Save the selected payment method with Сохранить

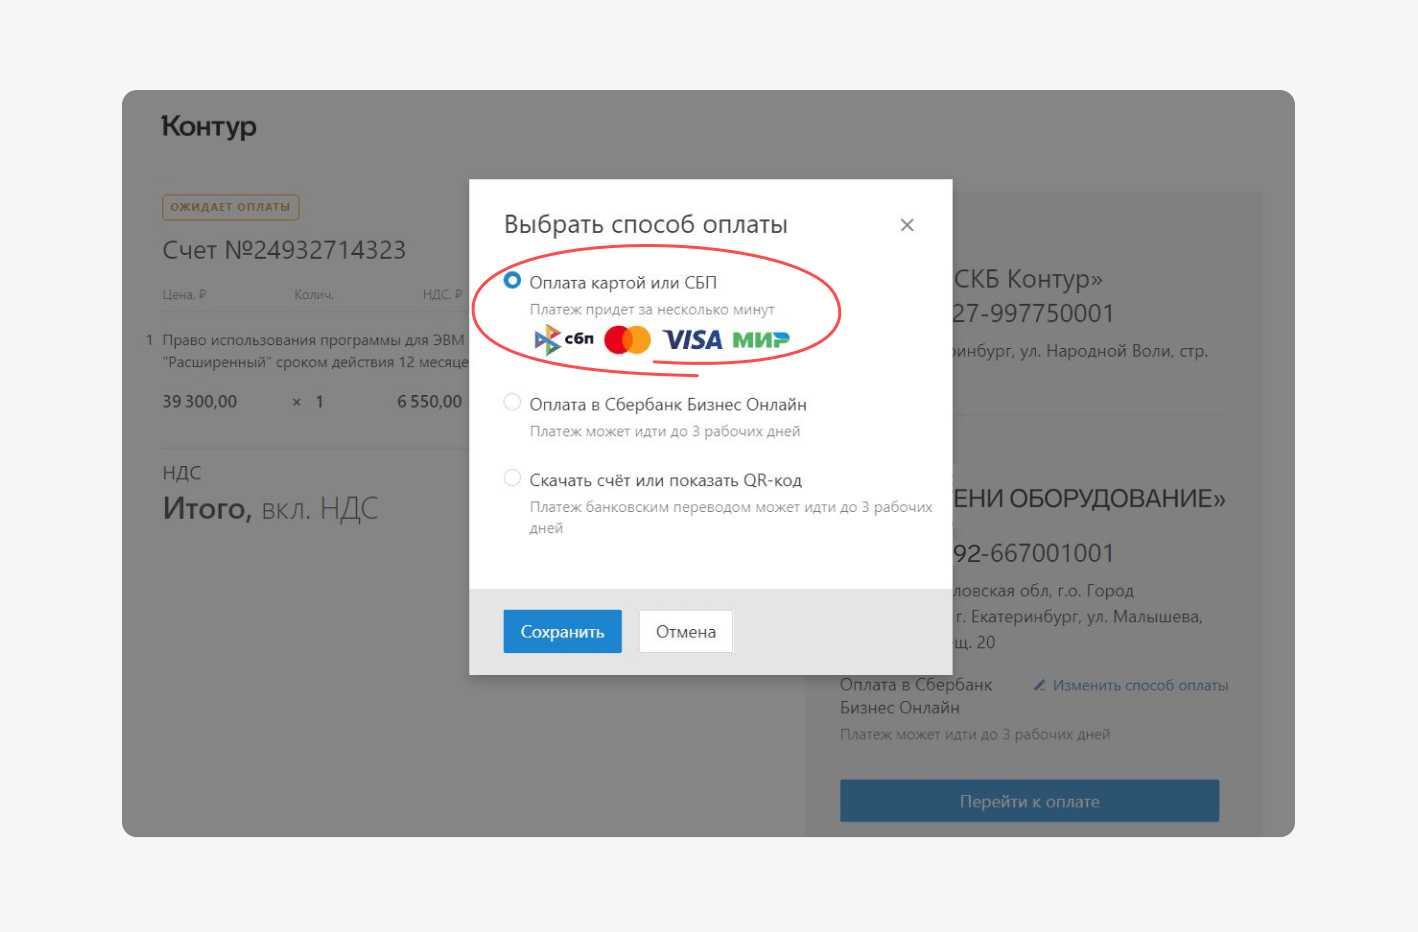click(562, 631)
